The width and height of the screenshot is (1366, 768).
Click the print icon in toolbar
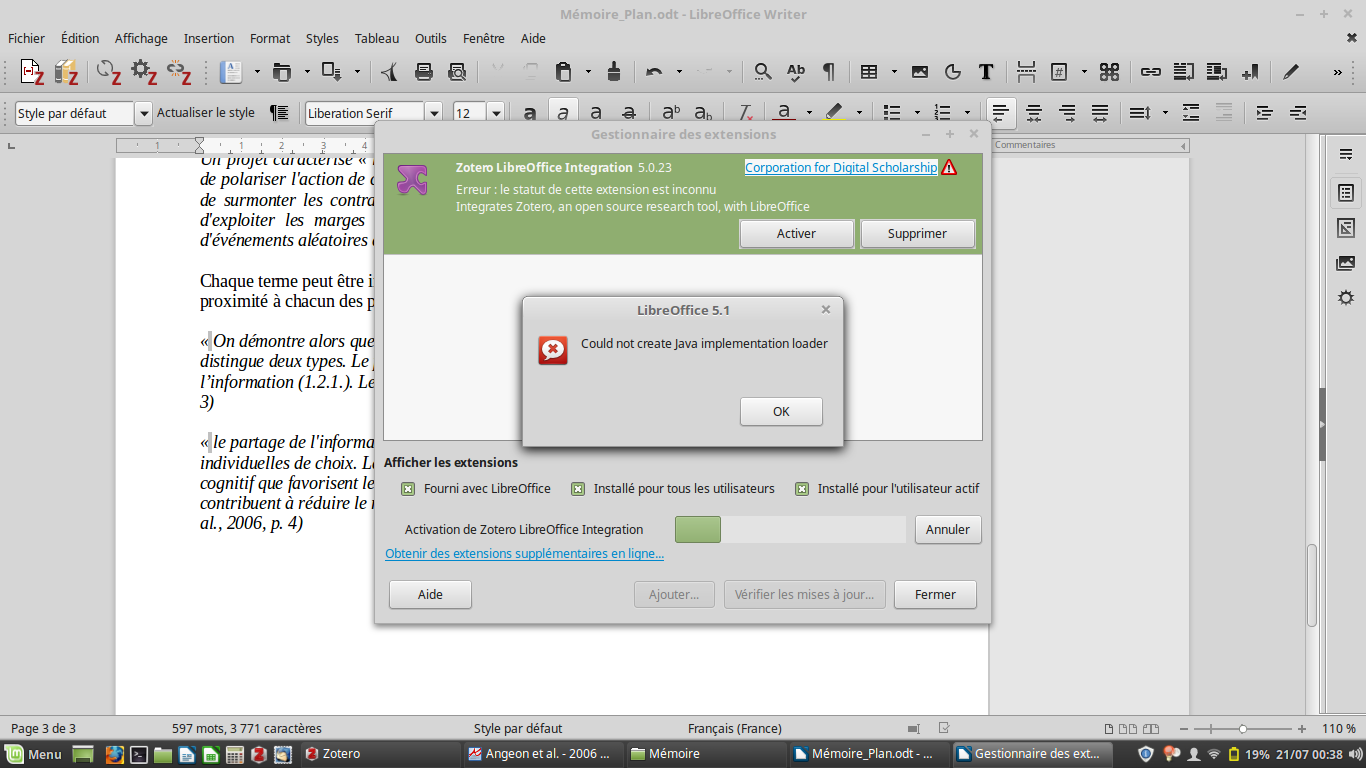424,72
